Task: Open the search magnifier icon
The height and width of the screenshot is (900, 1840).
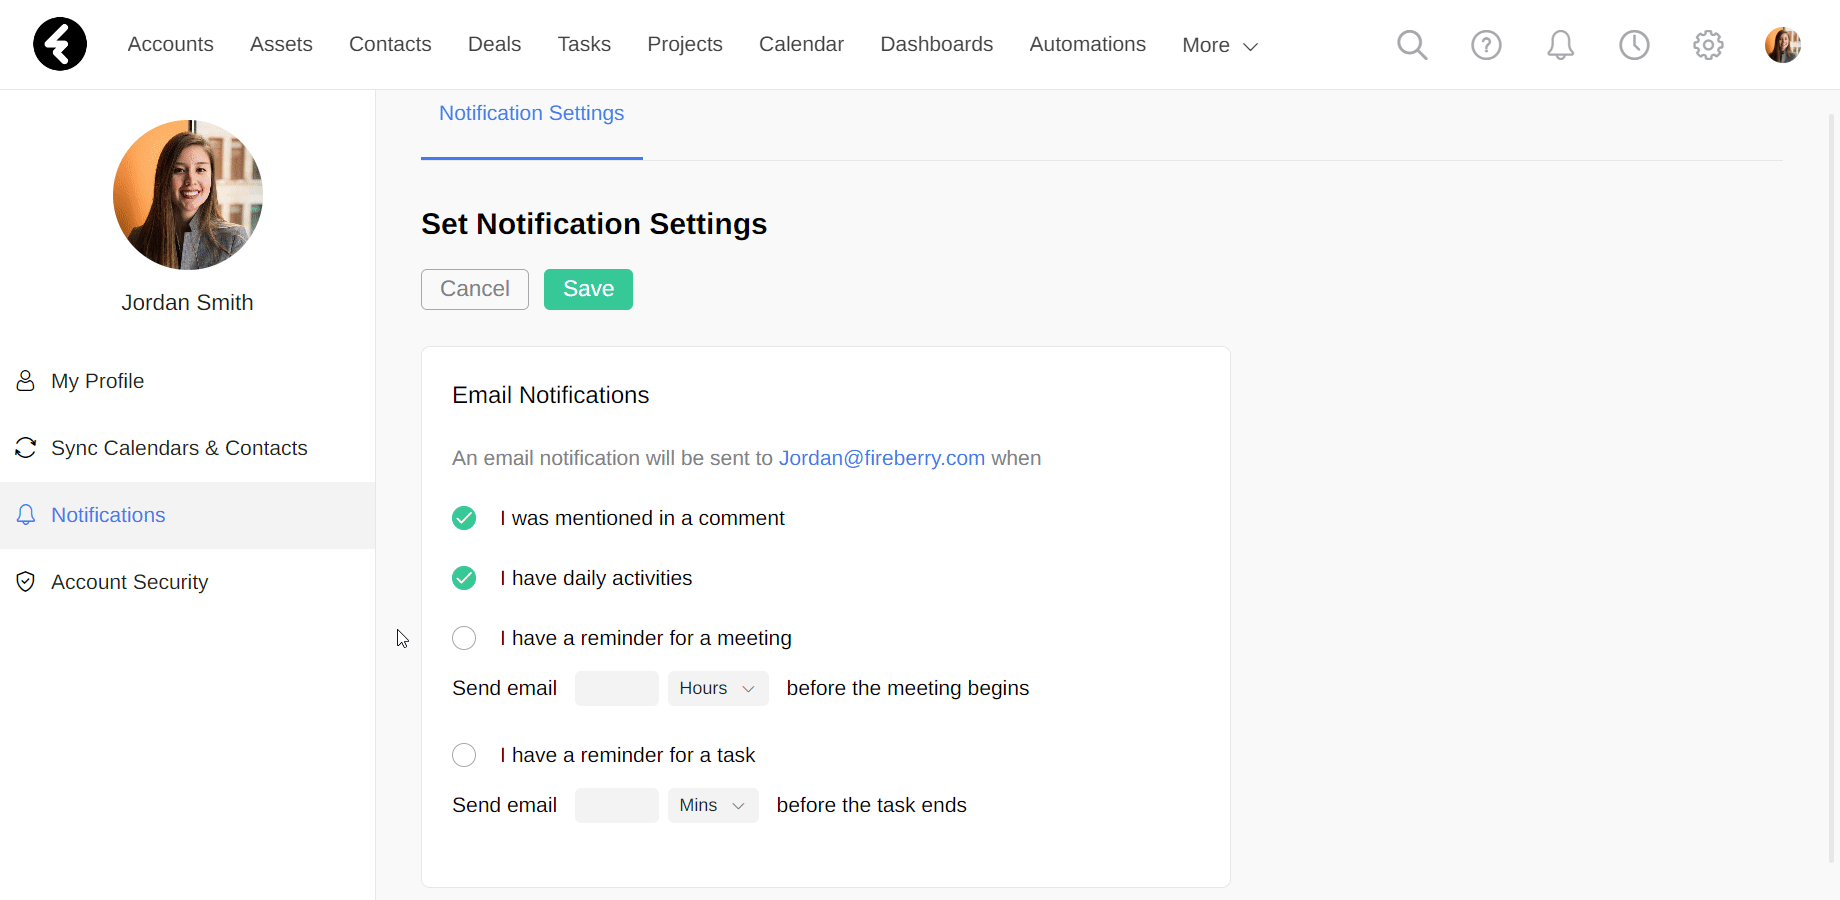Action: [1412, 45]
